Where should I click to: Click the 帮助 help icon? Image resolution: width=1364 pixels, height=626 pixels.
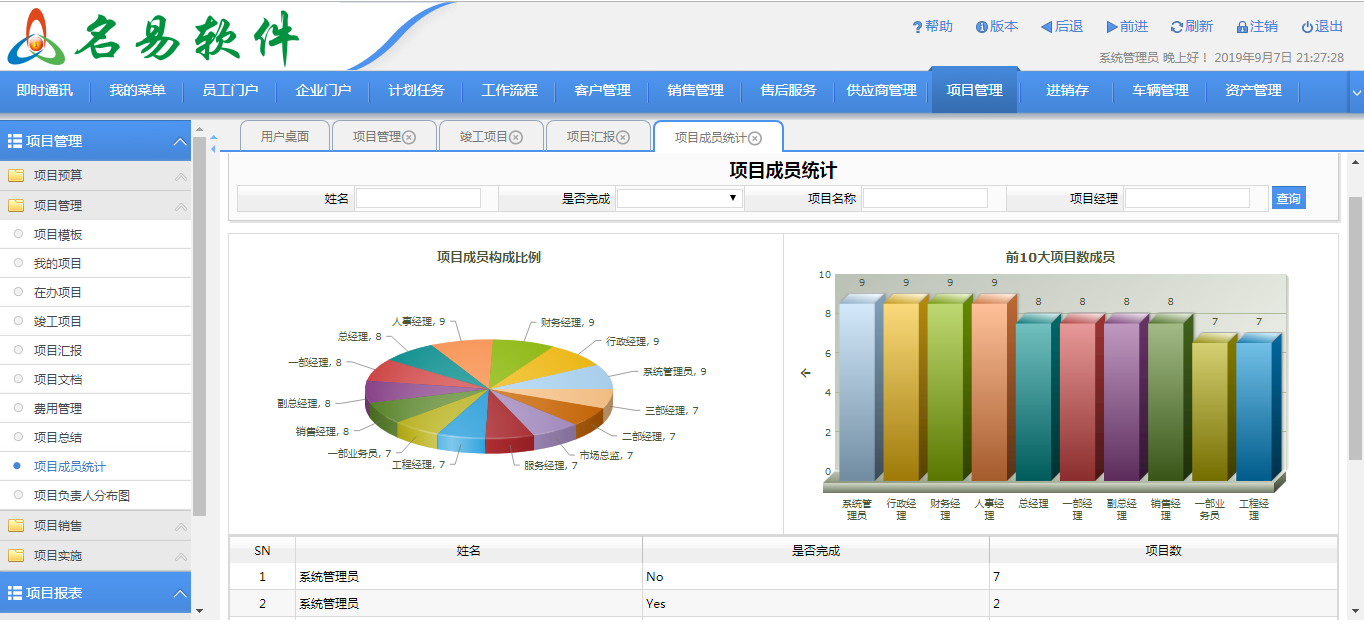tap(917, 27)
